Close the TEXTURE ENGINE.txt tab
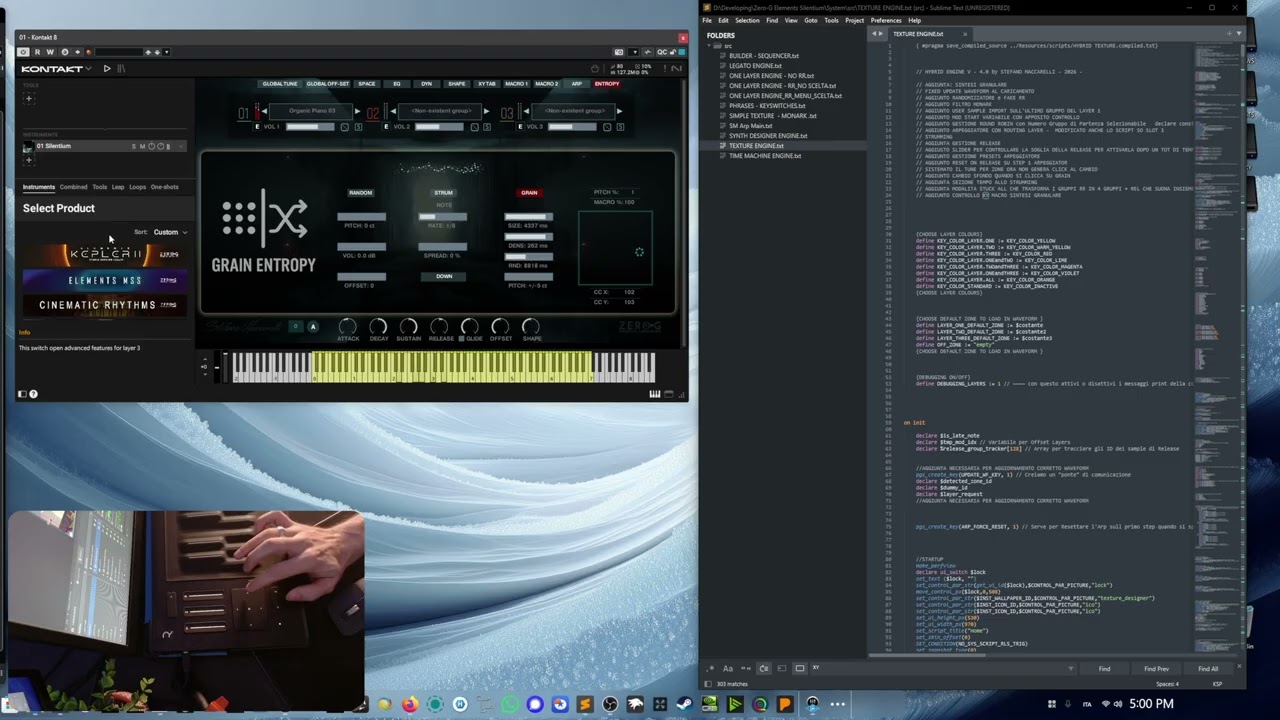 point(965,34)
